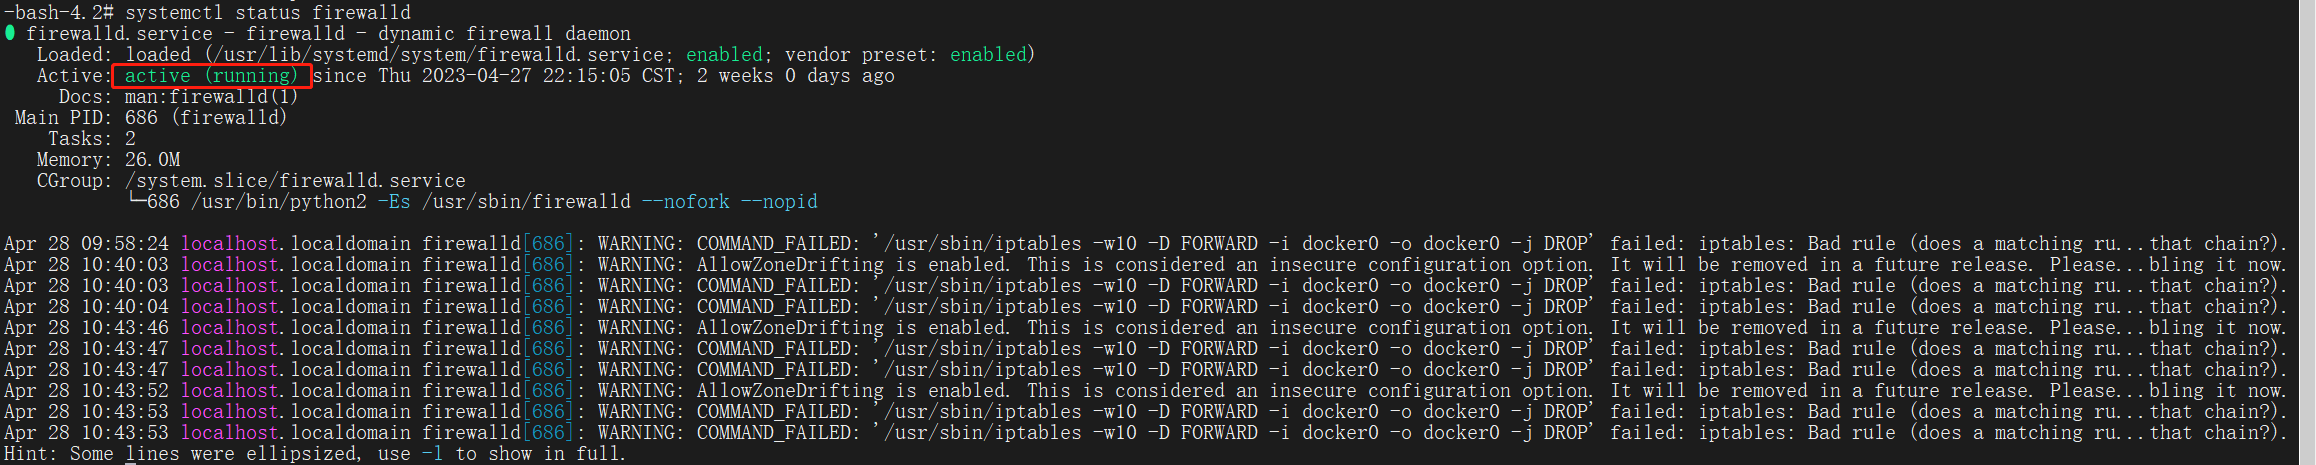Click the -l option in the Hint line
Screen dimensions: 2316x465
432,454
